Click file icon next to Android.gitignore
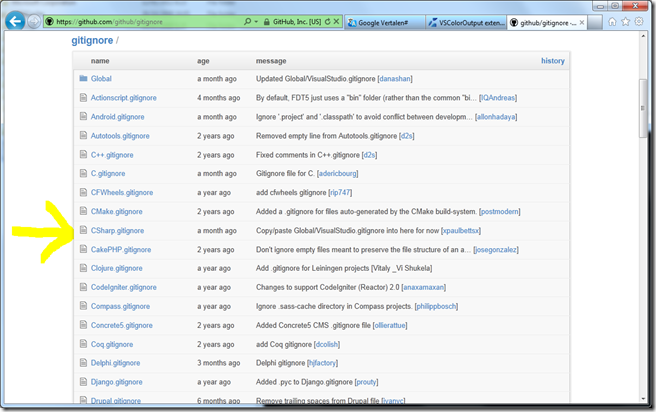The image size is (656, 412). point(83,116)
